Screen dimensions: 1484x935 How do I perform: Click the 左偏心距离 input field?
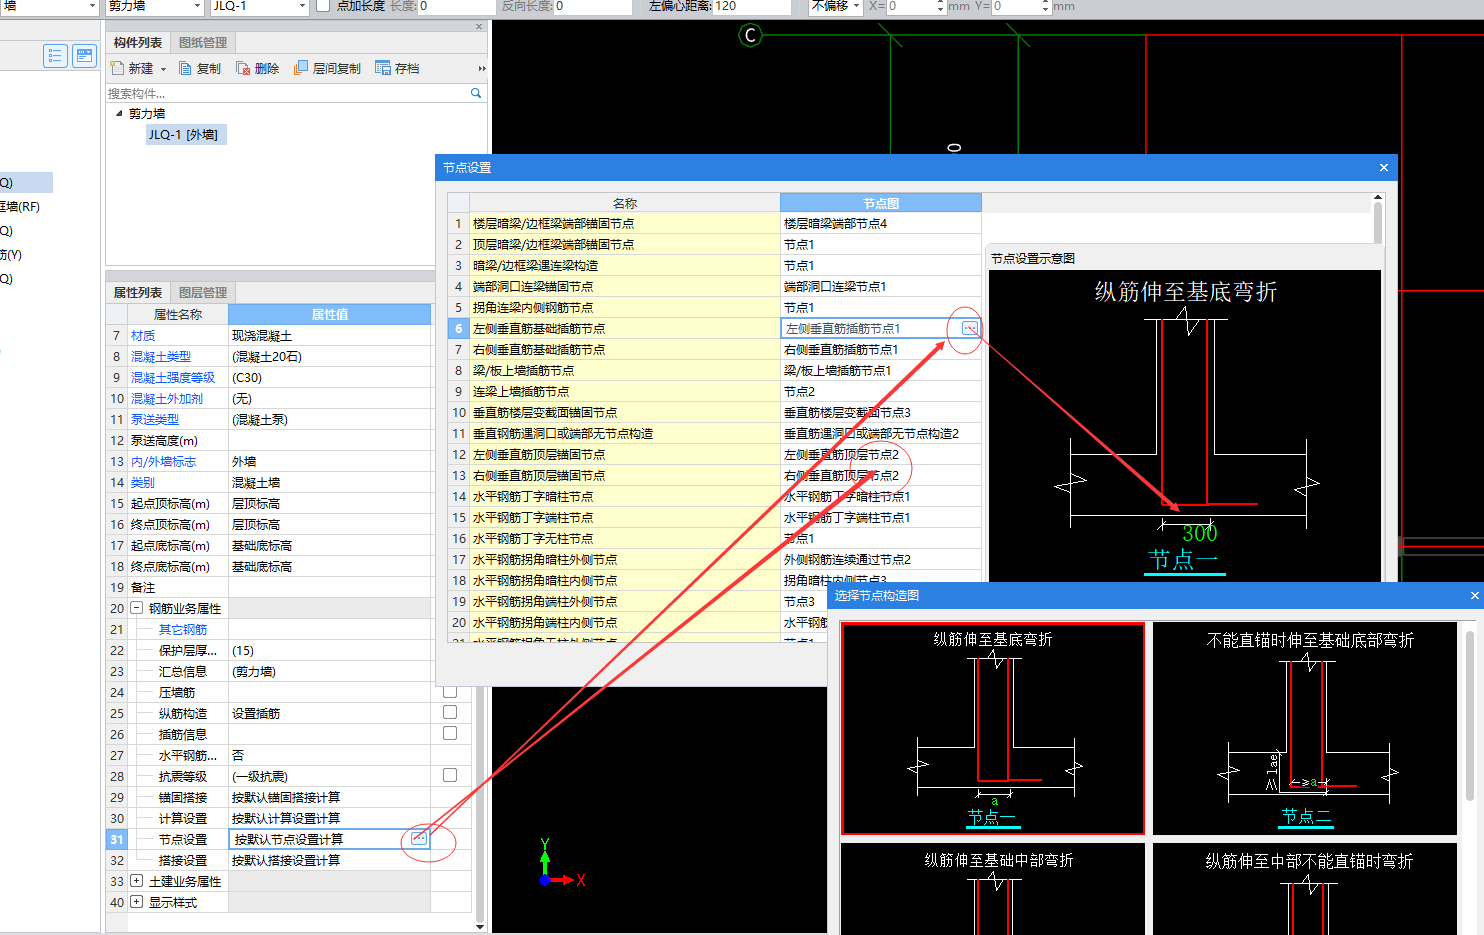[751, 6]
